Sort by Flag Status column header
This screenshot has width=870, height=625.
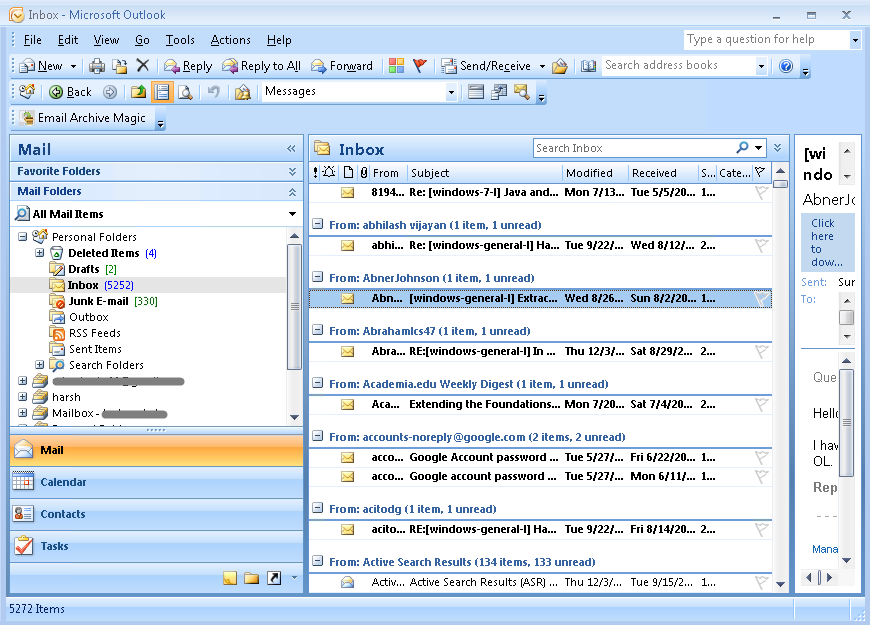[x=760, y=173]
